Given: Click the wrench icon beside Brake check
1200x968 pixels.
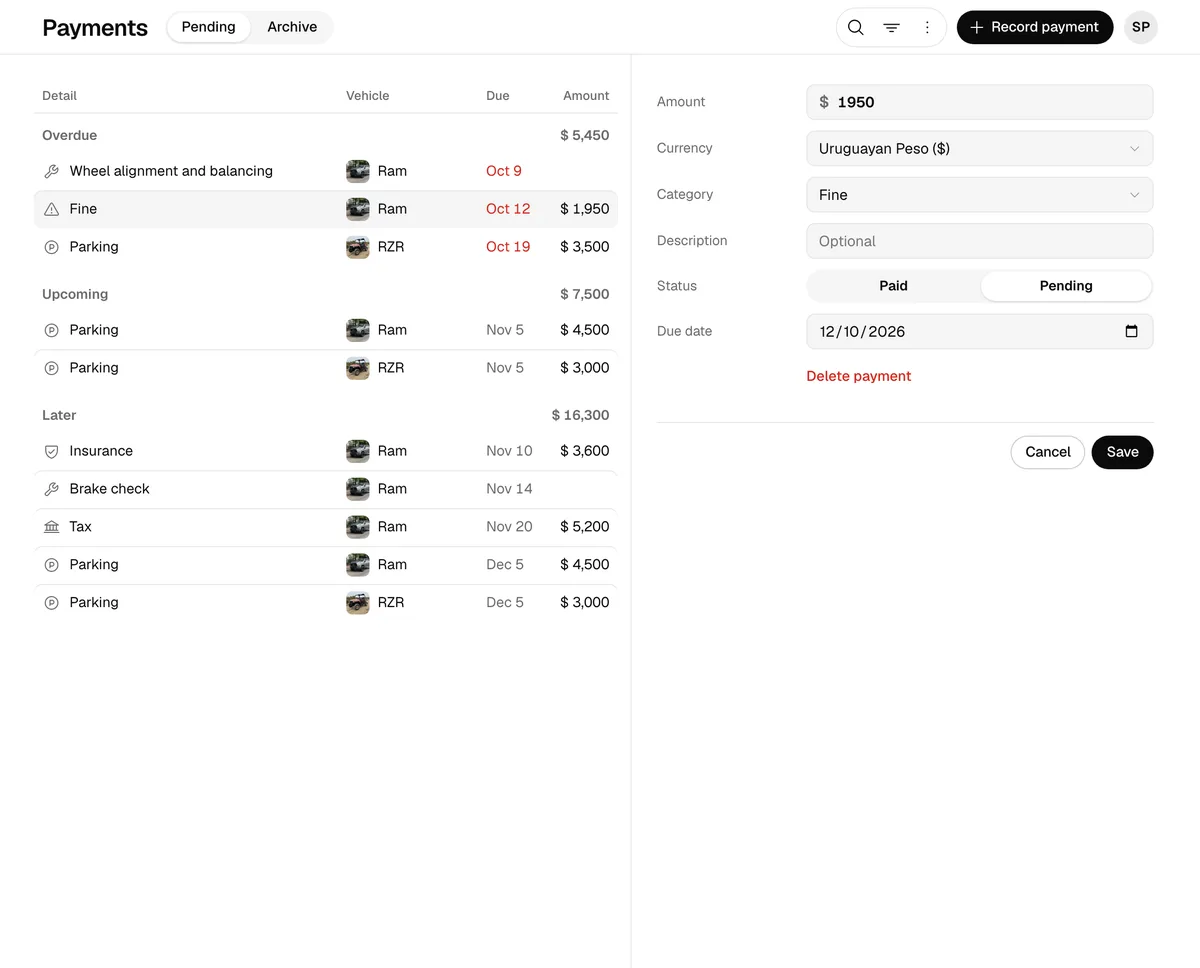Looking at the screenshot, I should click(x=52, y=489).
